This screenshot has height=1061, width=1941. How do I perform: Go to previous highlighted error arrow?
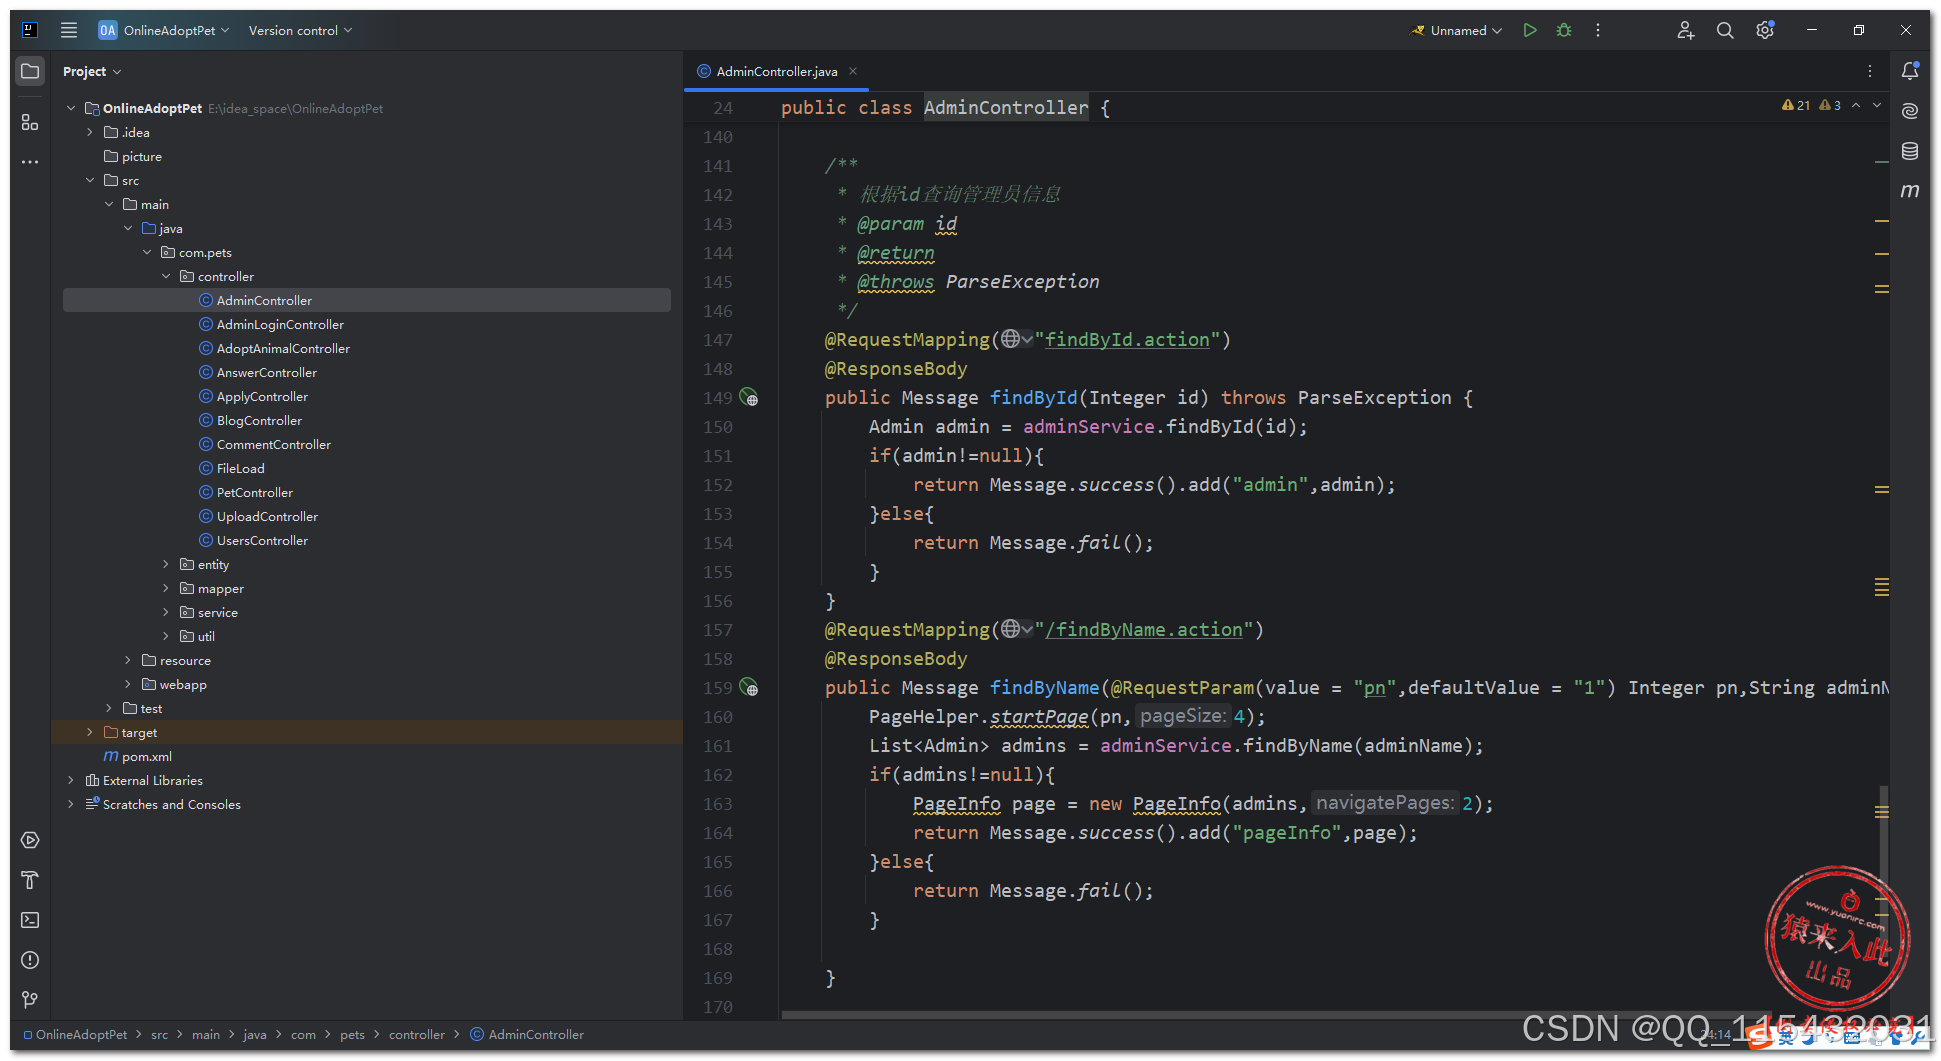[1856, 105]
